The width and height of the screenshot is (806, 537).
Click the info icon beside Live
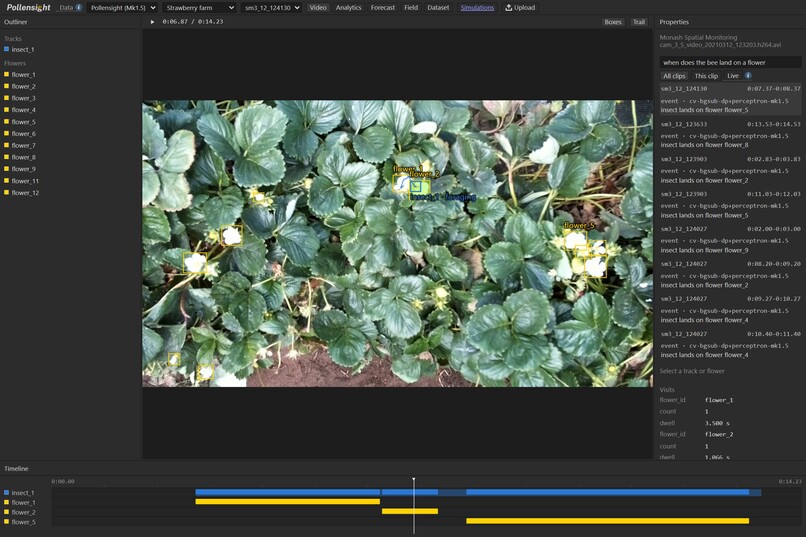tap(748, 76)
